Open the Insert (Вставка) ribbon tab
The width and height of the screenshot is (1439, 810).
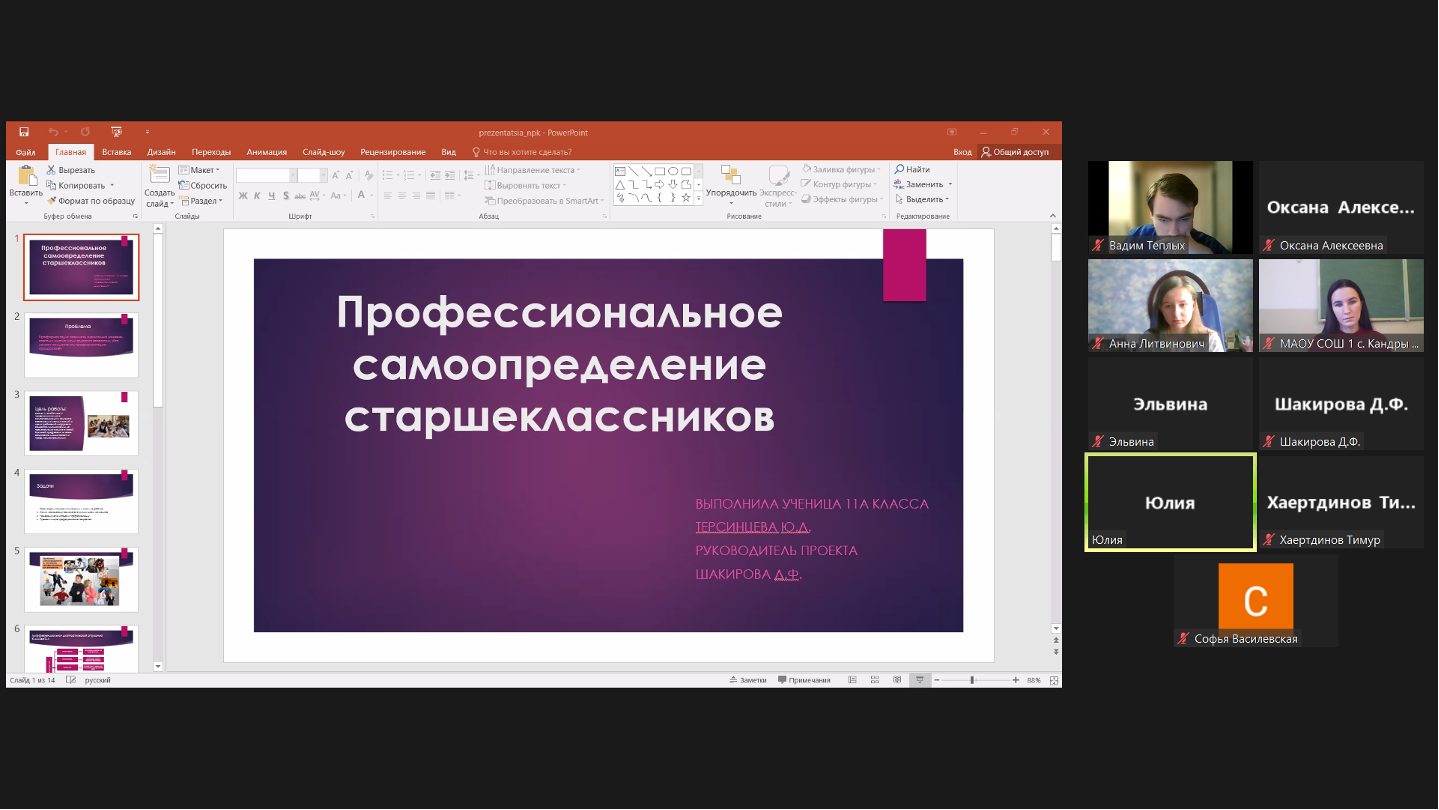coord(116,152)
